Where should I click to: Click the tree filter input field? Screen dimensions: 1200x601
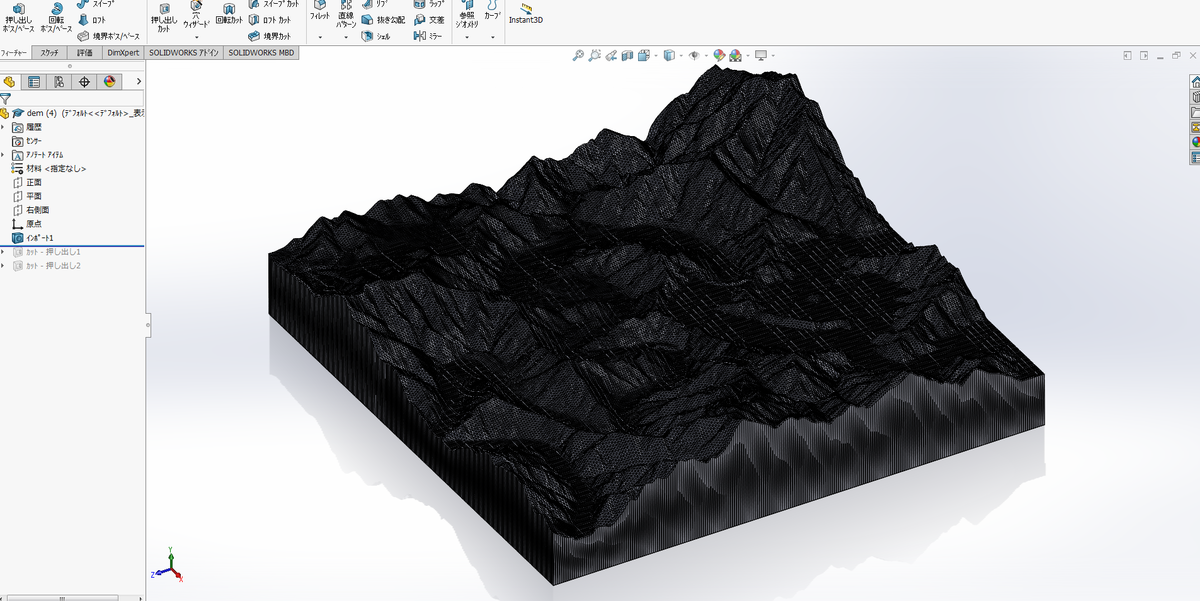[78, 100]
